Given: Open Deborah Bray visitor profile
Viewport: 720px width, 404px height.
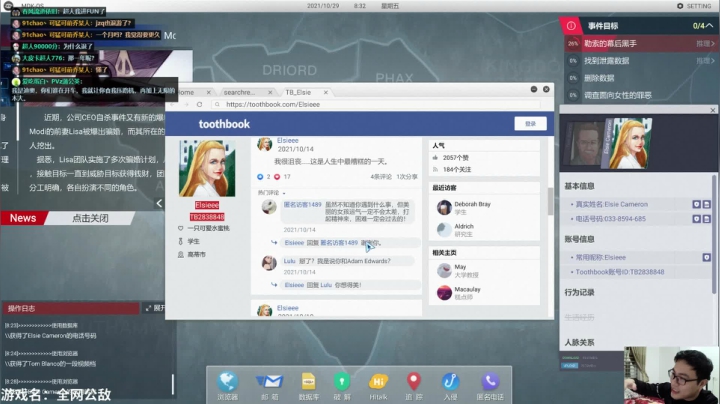Looking at the screenshot, I should (472, 204).
